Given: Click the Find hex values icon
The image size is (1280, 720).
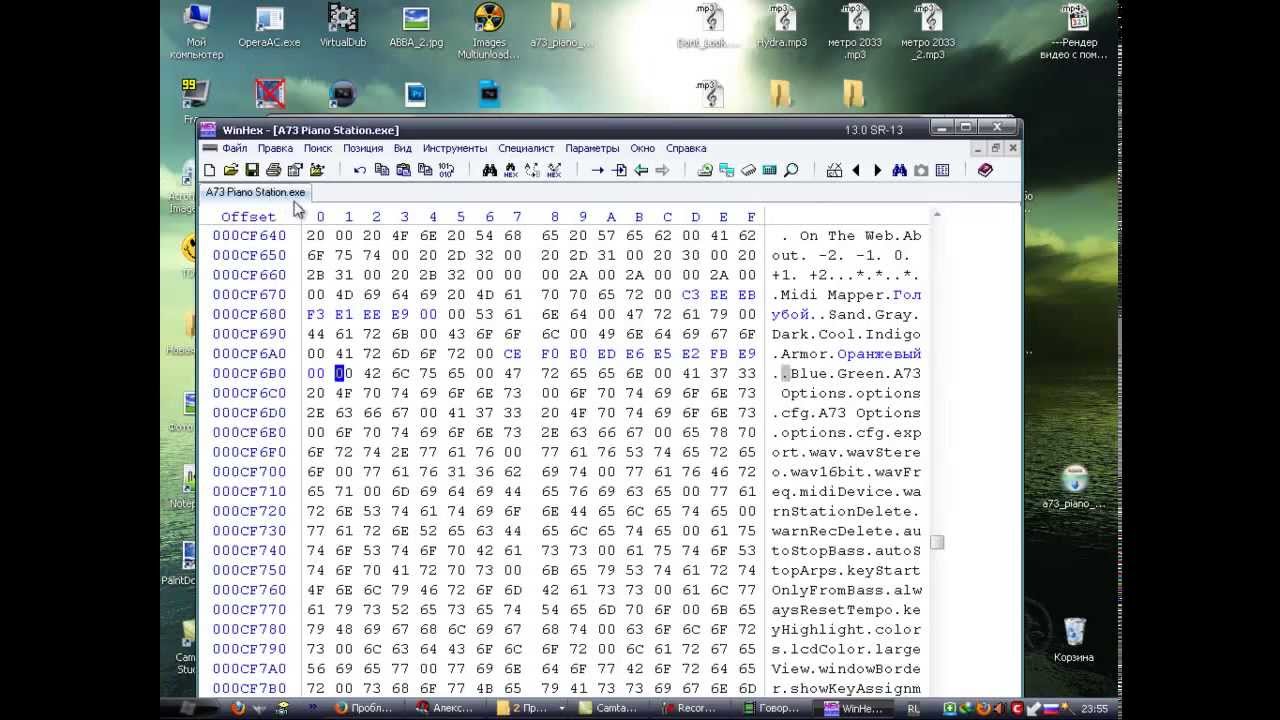Looking at the screenshot, I should coord(511,170).
